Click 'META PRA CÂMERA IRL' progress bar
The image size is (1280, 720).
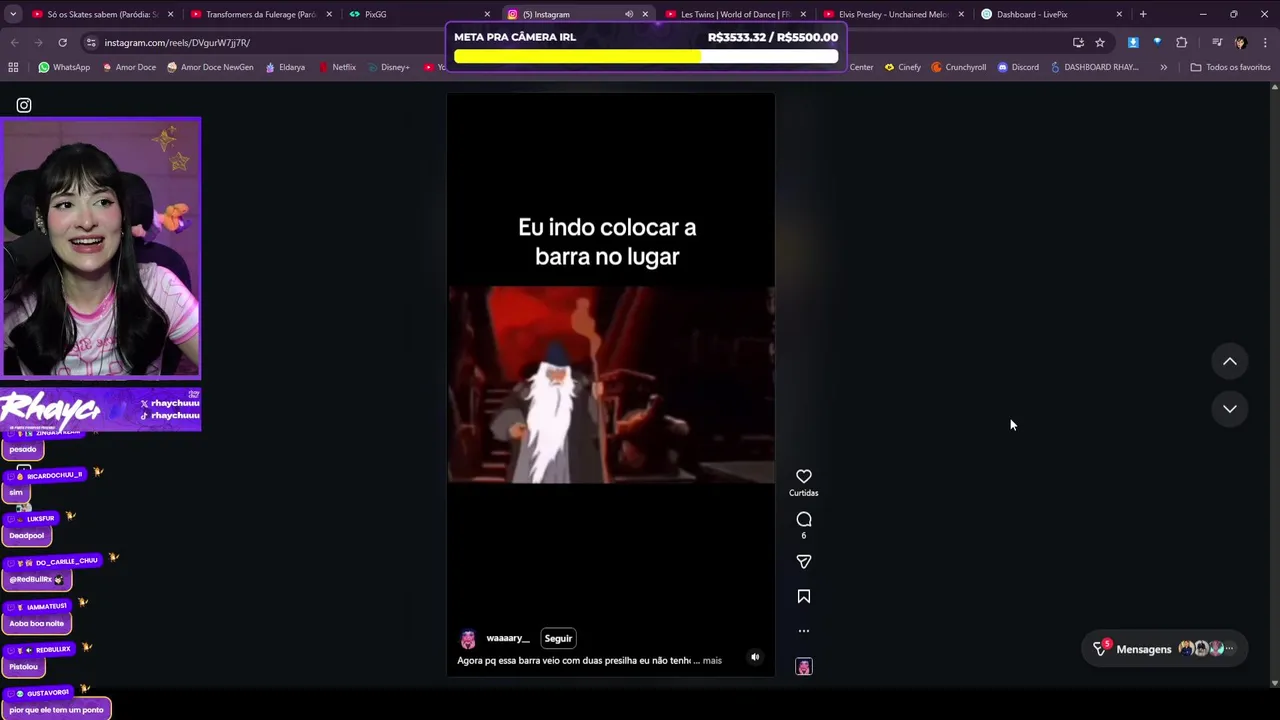click(646, 57)
